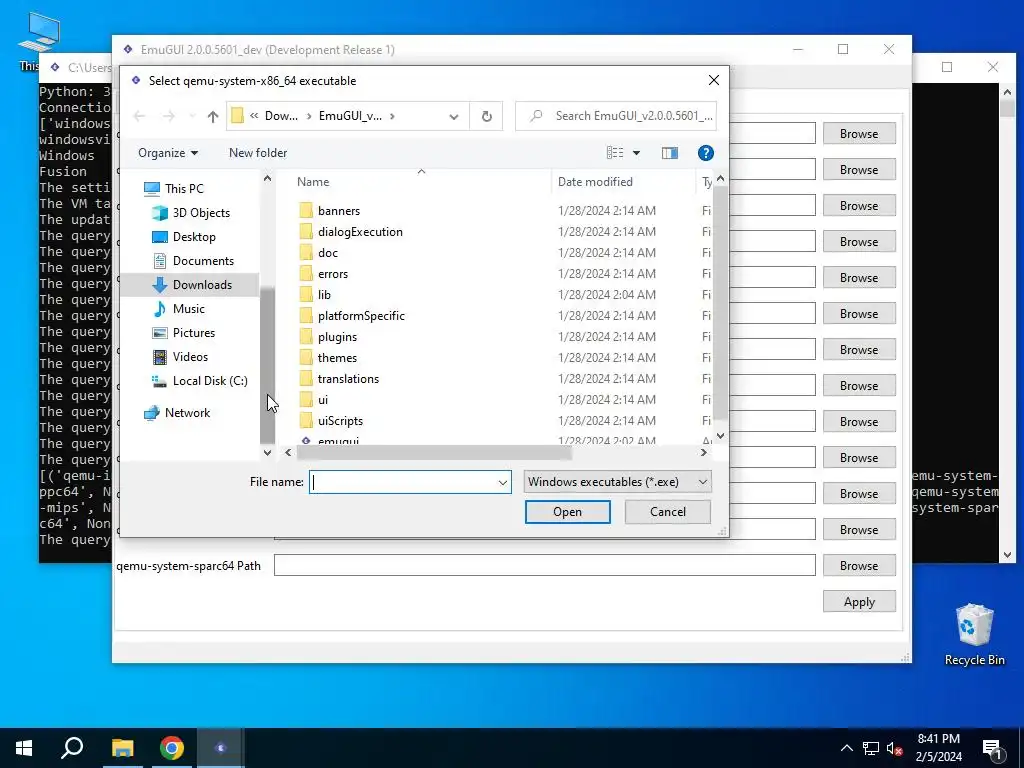Viewport: 1024px width, 768px height.
Task: Click the navigation pane scroll down arrow
Action: pos(267,452)
